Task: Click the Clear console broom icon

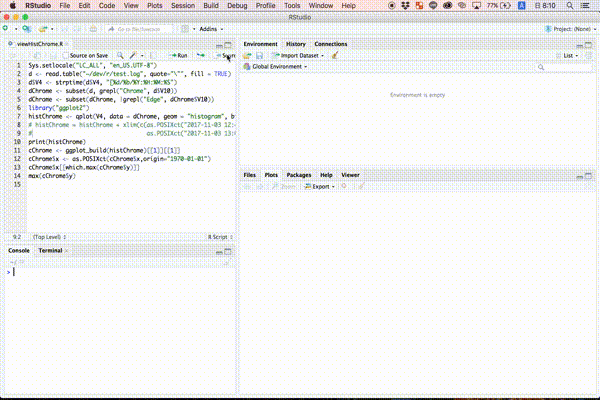Action: tap(227, 263)
